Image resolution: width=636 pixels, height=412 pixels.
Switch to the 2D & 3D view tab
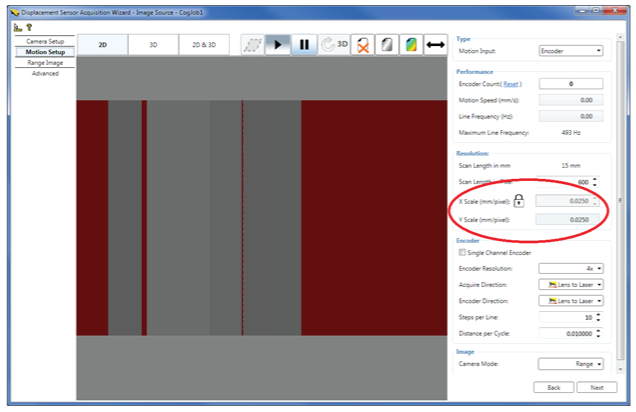(204, 45)
